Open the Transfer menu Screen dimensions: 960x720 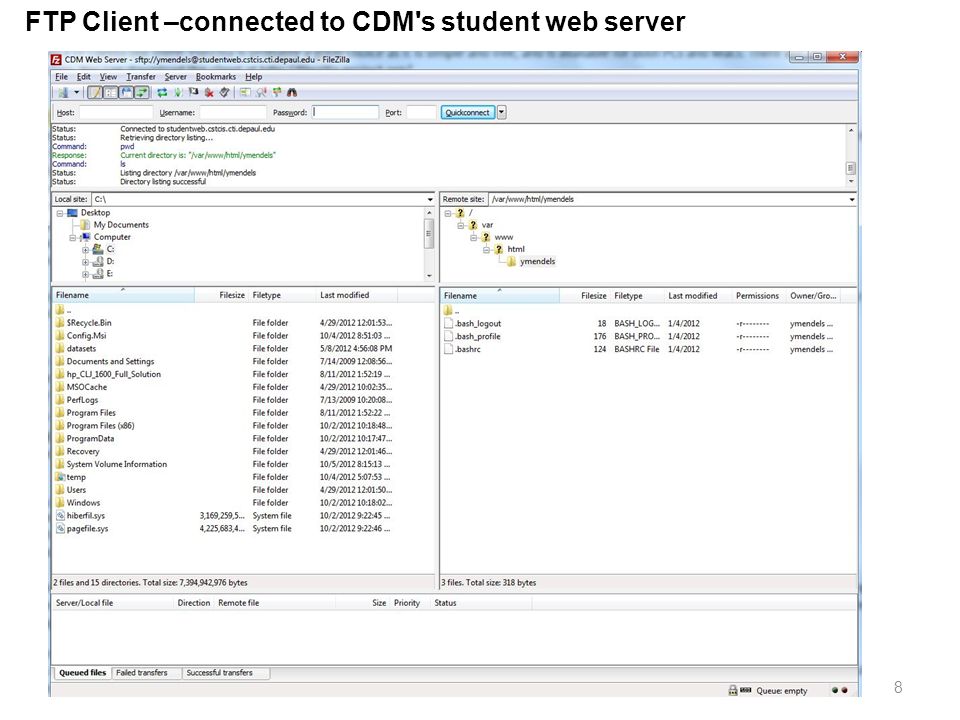pyautogui.click(x=141, y=77)
